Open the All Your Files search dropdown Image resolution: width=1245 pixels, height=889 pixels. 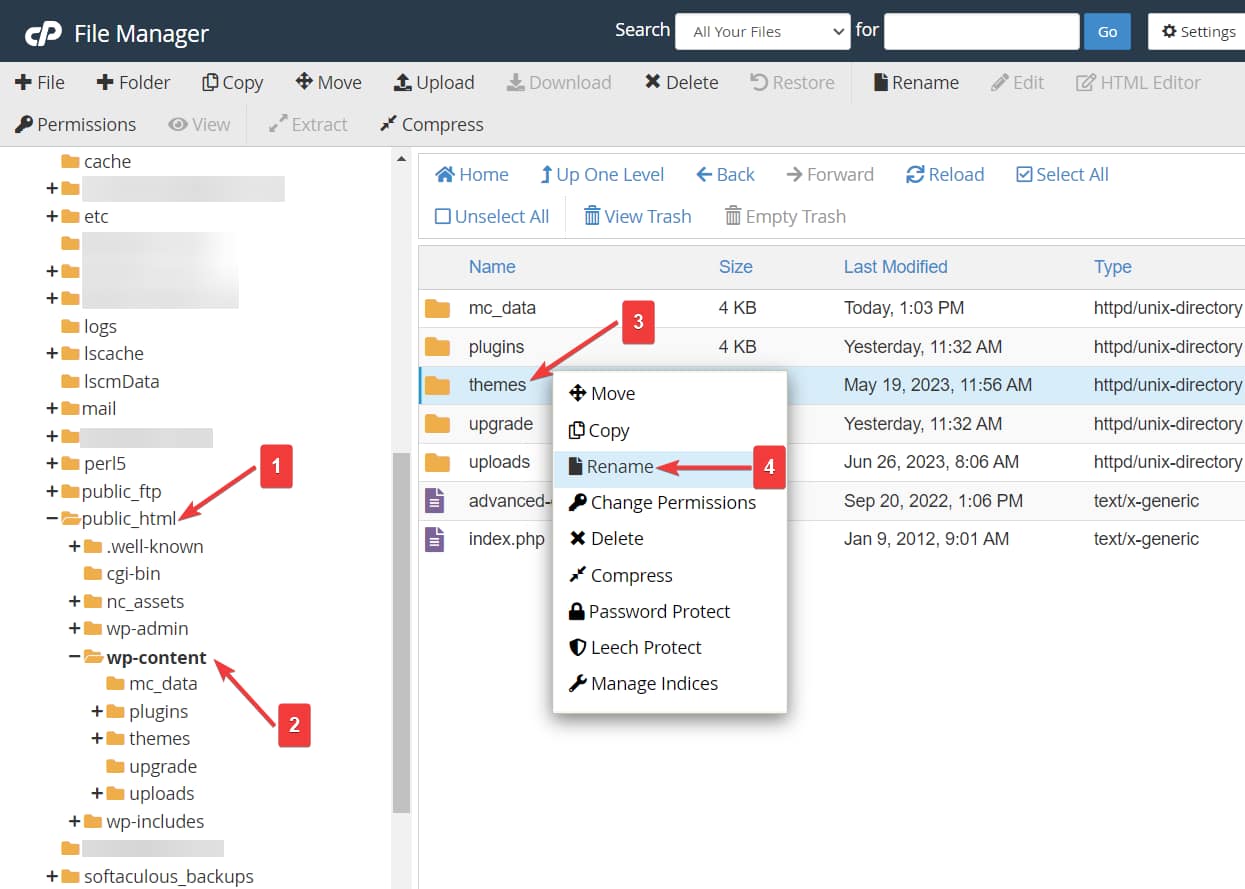[x=762, y=31]
